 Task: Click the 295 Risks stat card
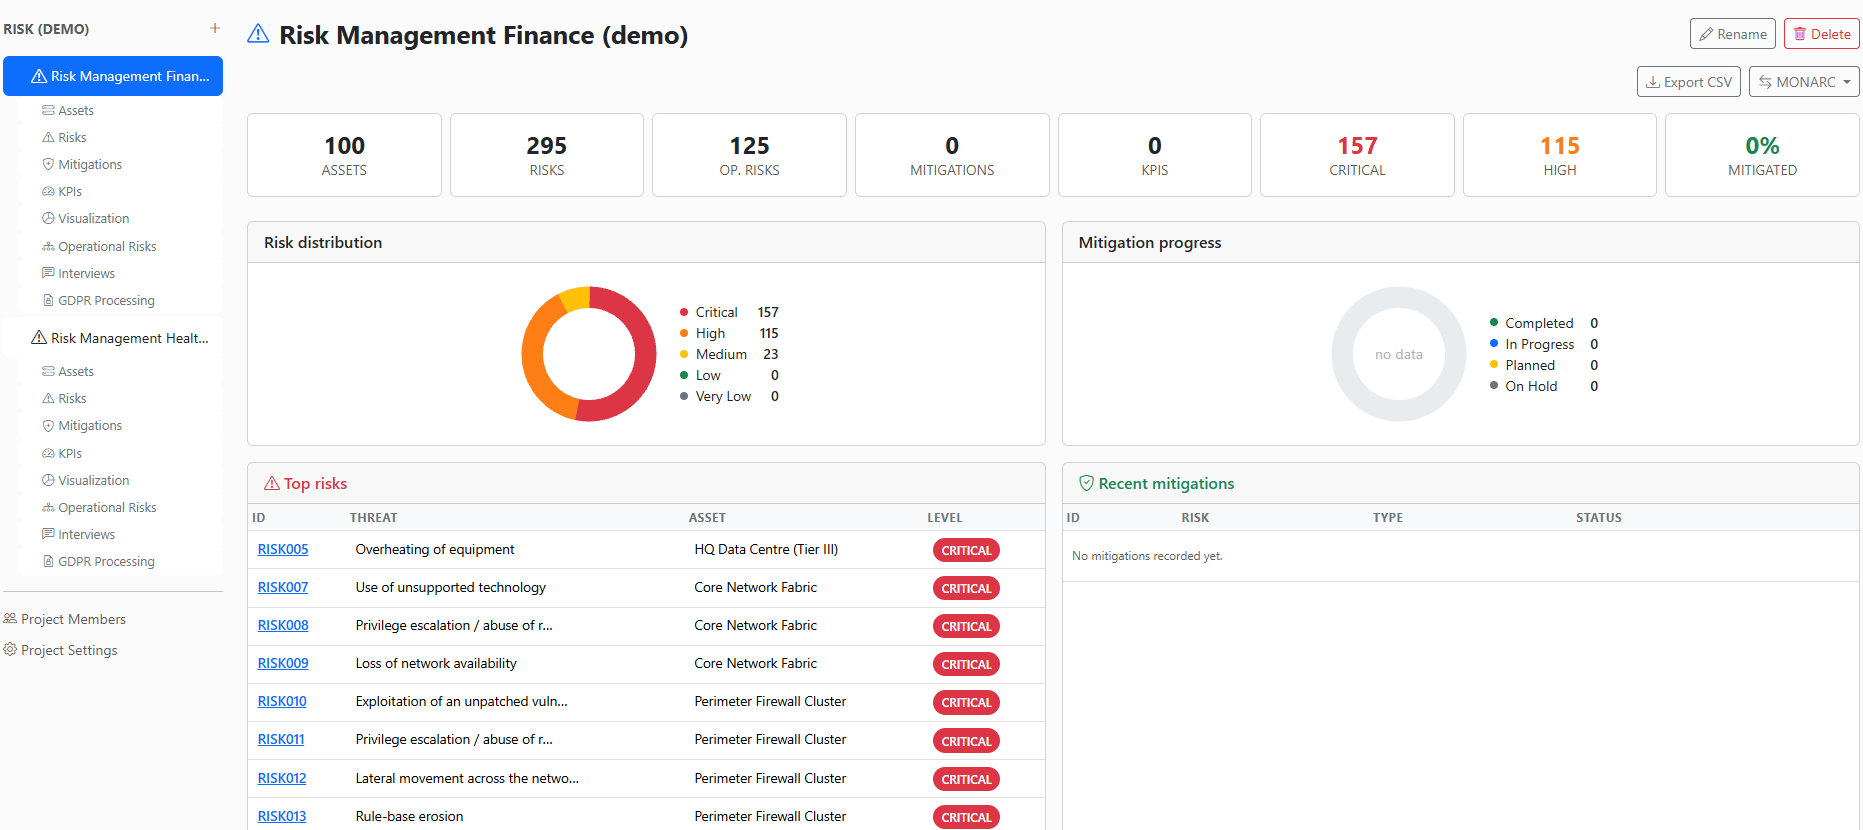click(547, 155)
